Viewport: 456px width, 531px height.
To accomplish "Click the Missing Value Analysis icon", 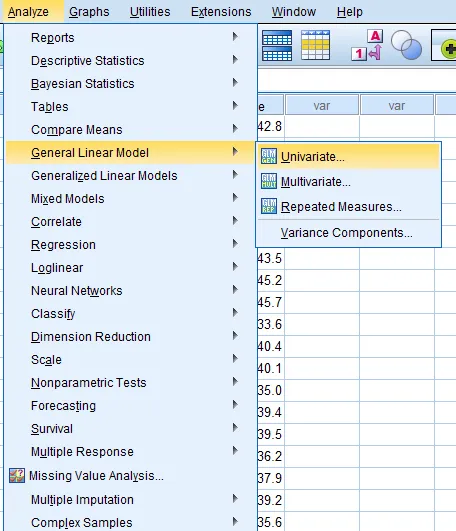I will pos(17,475).
